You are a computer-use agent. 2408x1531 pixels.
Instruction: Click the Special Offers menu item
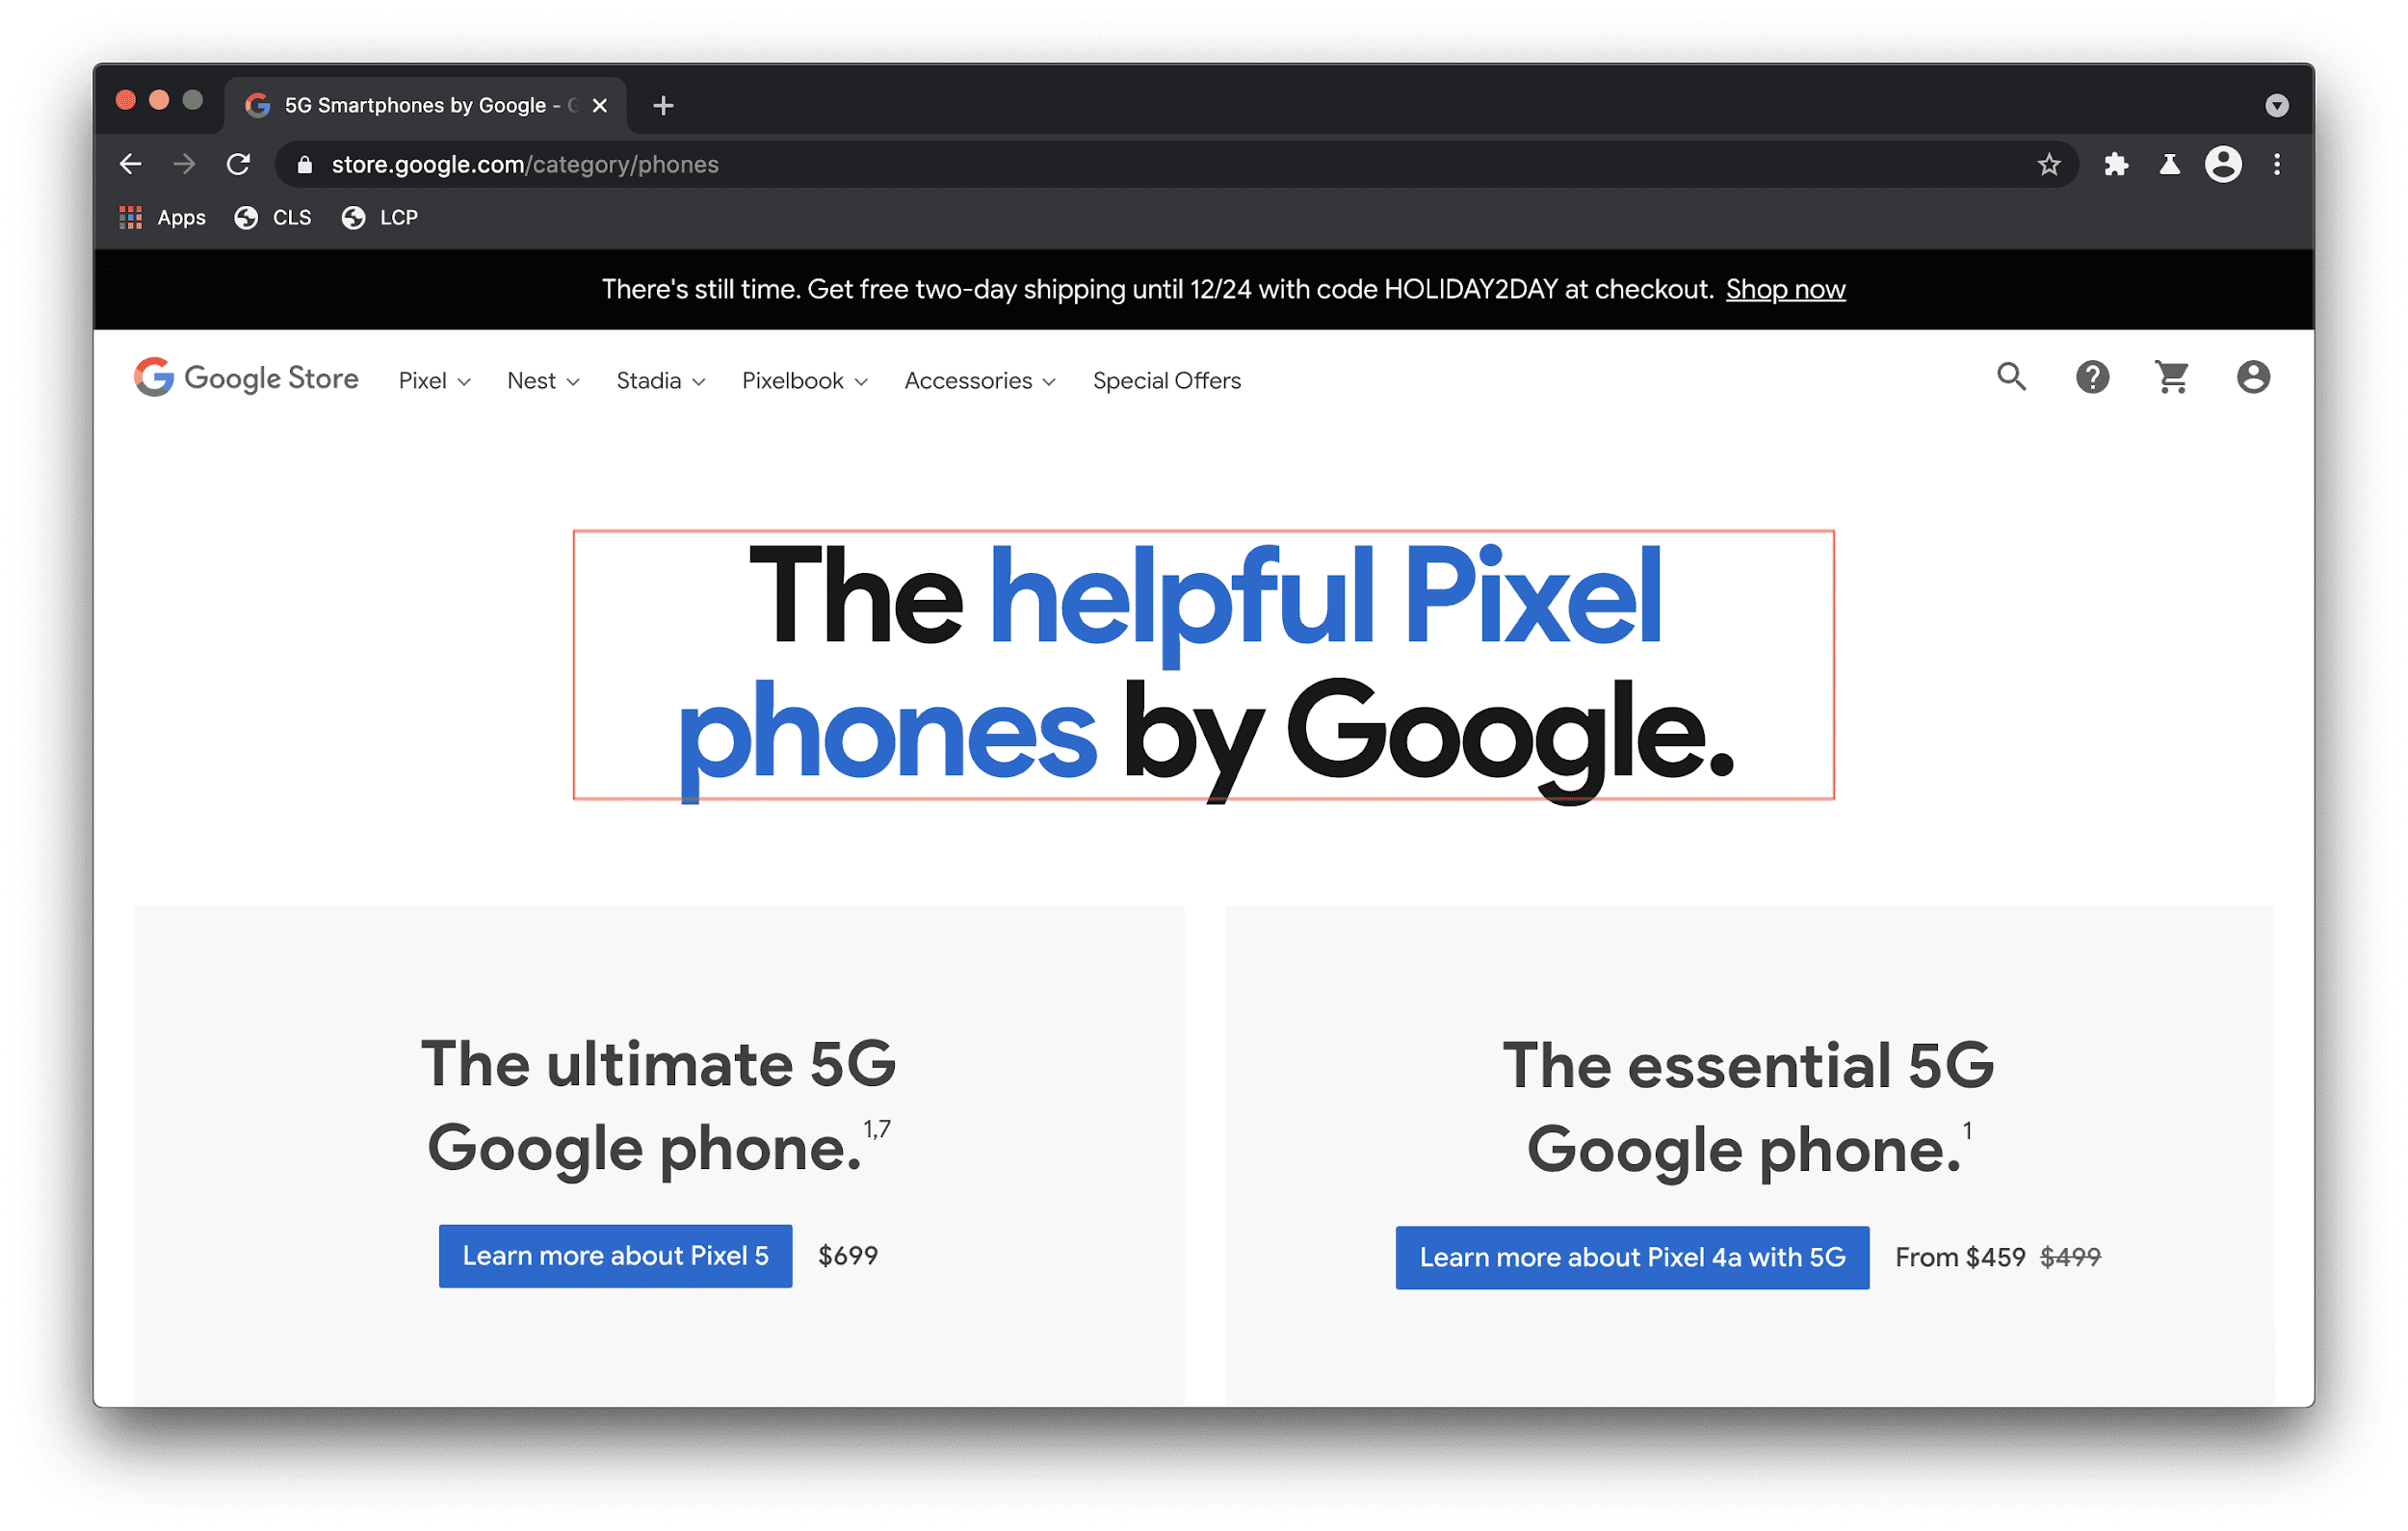1167,380
